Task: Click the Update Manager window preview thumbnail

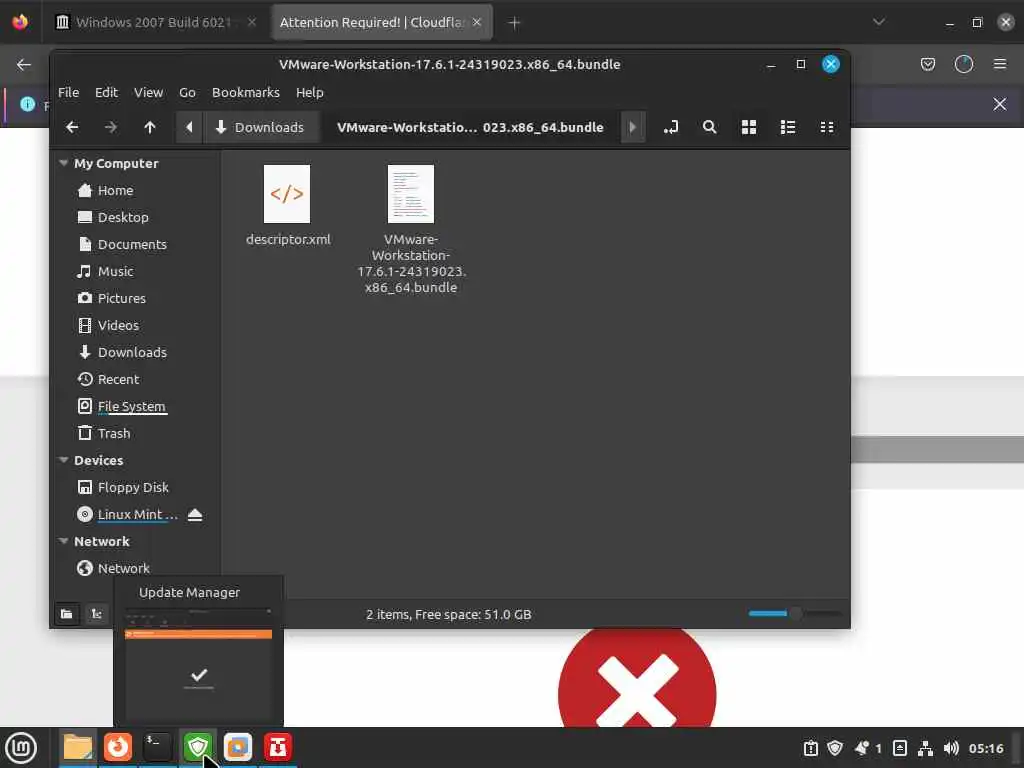Action: point(199,664)
